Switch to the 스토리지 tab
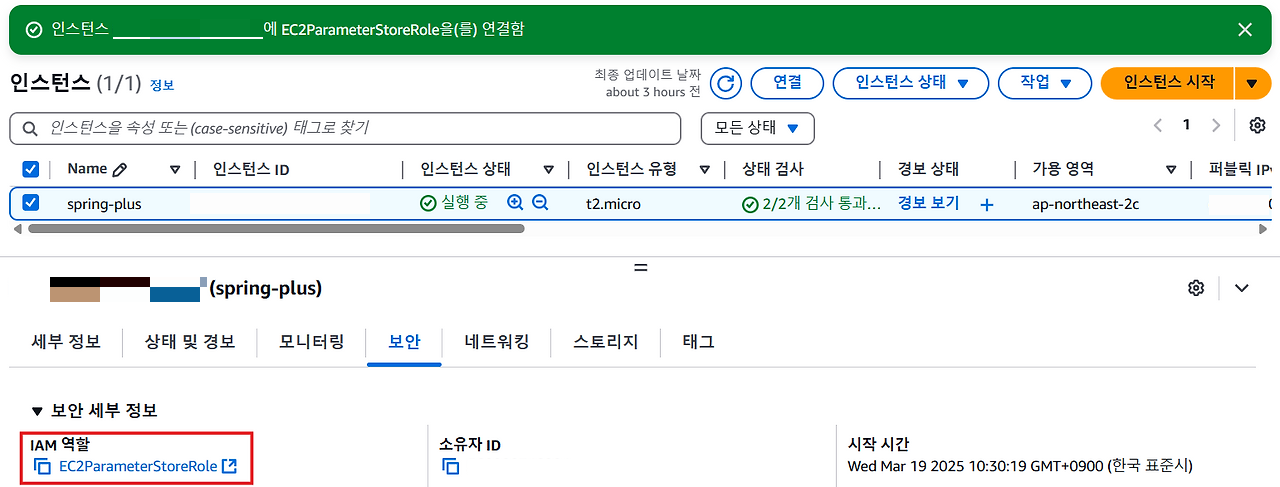 (x=606, y=342)
